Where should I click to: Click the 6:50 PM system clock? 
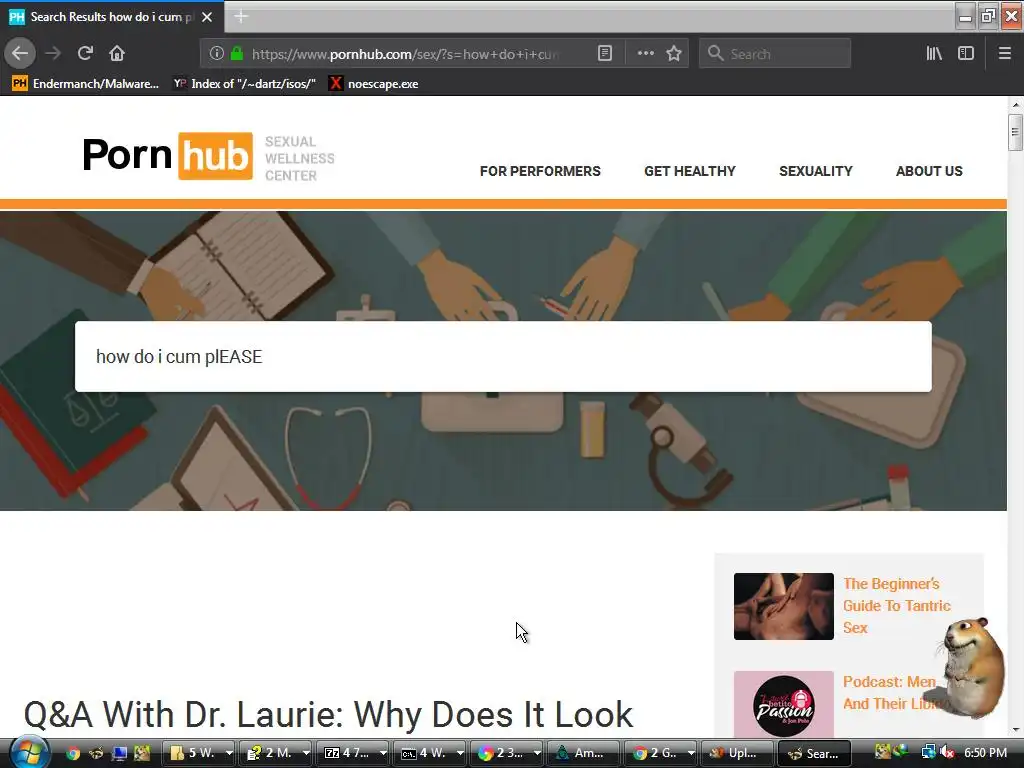pos(985,752)
